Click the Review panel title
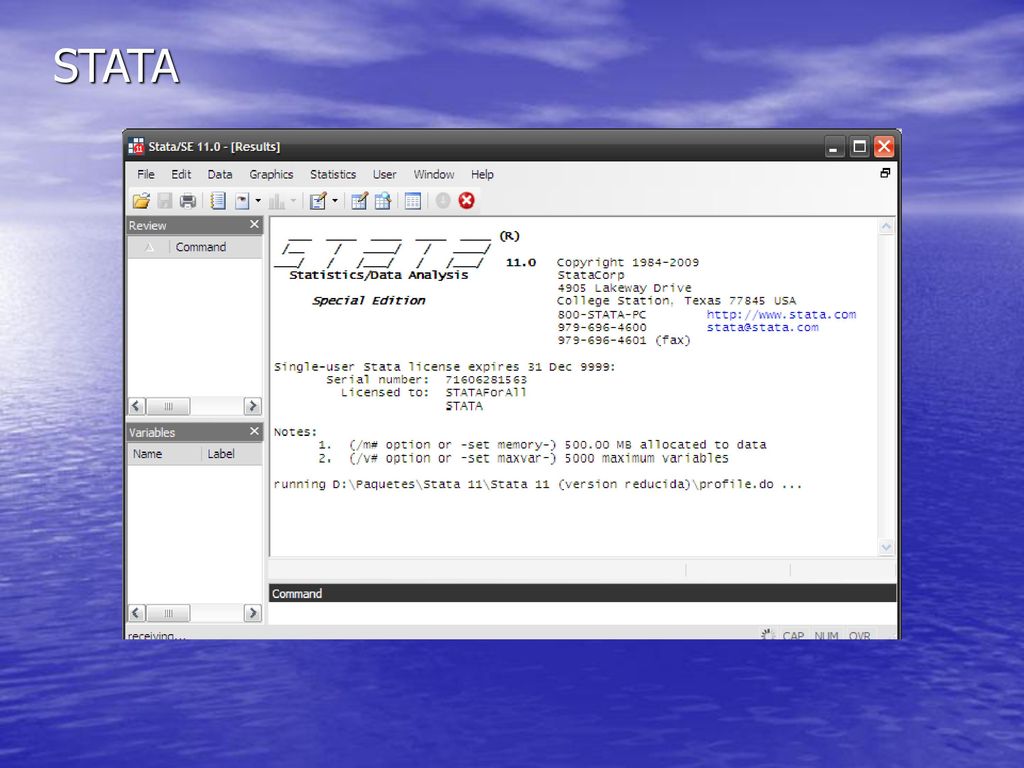 (148, 225)
